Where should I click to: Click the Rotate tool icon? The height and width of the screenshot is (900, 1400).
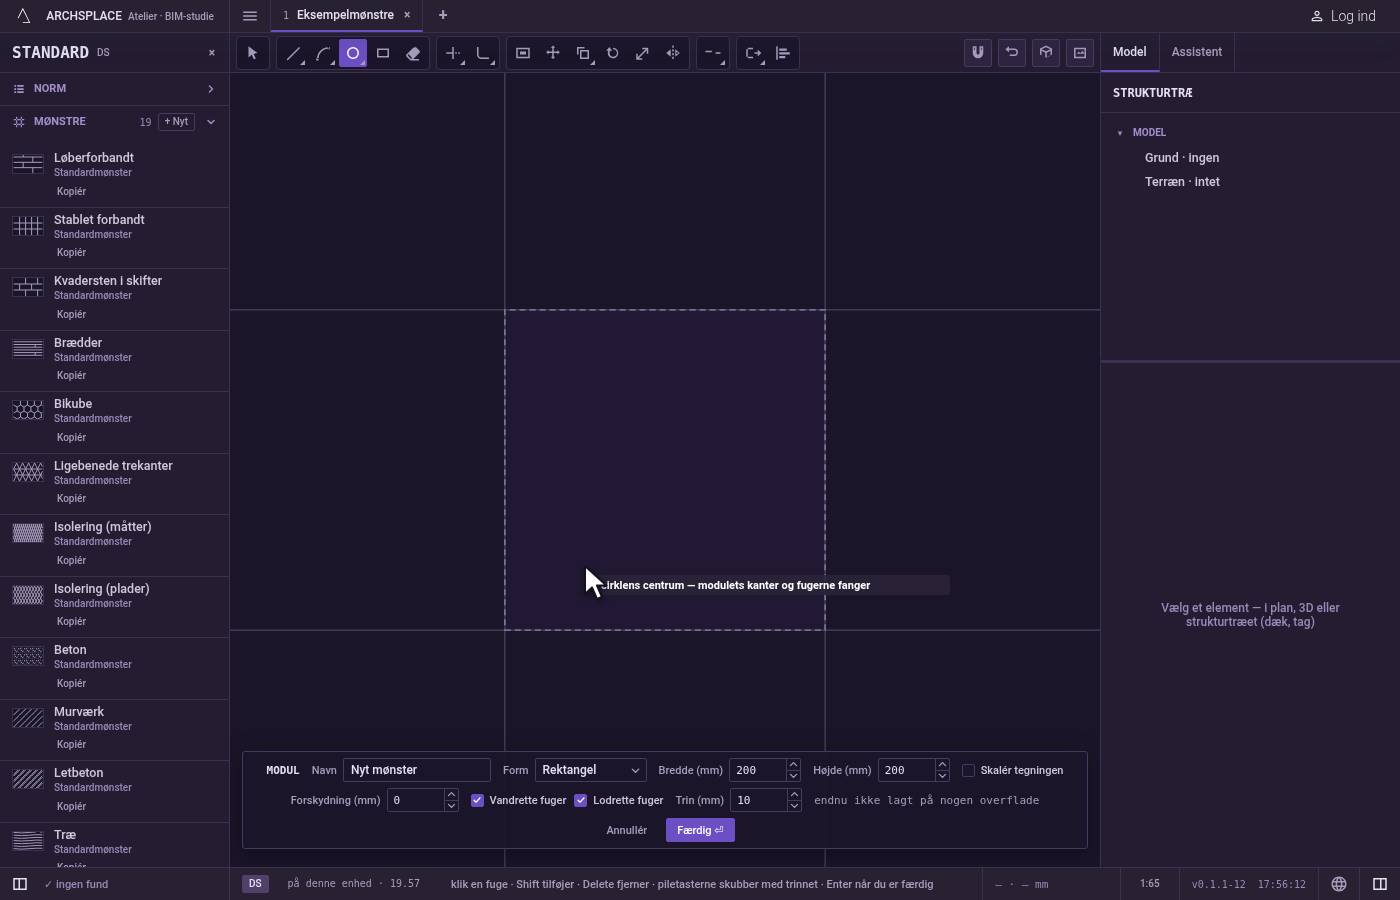[x=613, y=53]
